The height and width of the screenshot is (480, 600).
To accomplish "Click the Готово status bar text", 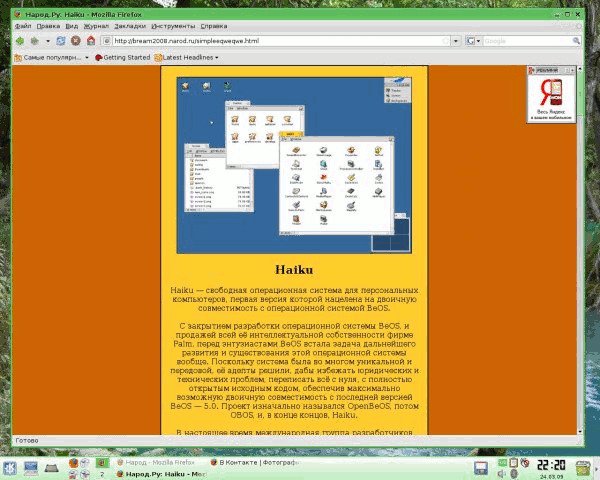I will pos(27,441).
